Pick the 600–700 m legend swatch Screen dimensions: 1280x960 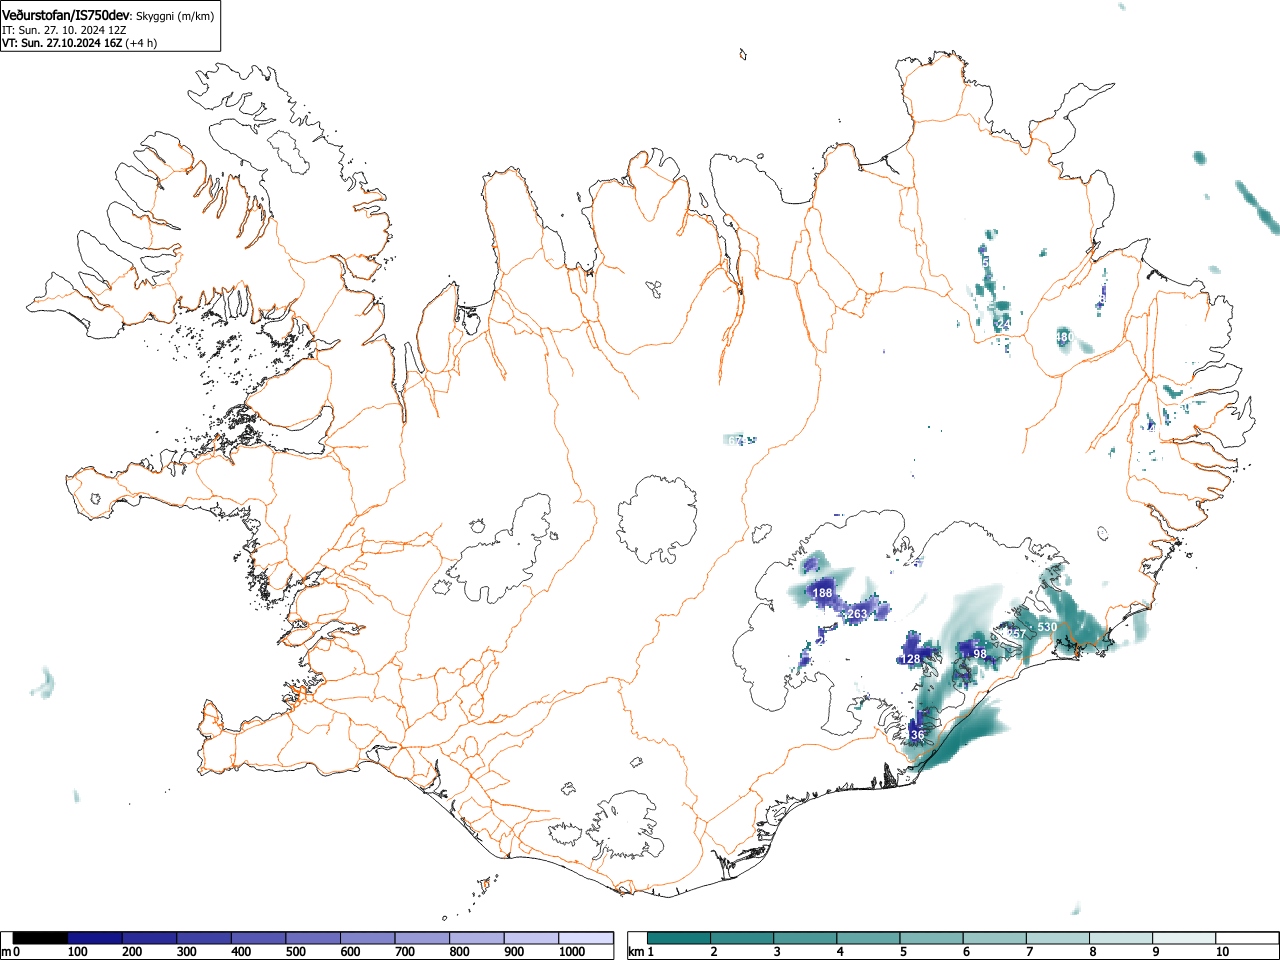368,938
